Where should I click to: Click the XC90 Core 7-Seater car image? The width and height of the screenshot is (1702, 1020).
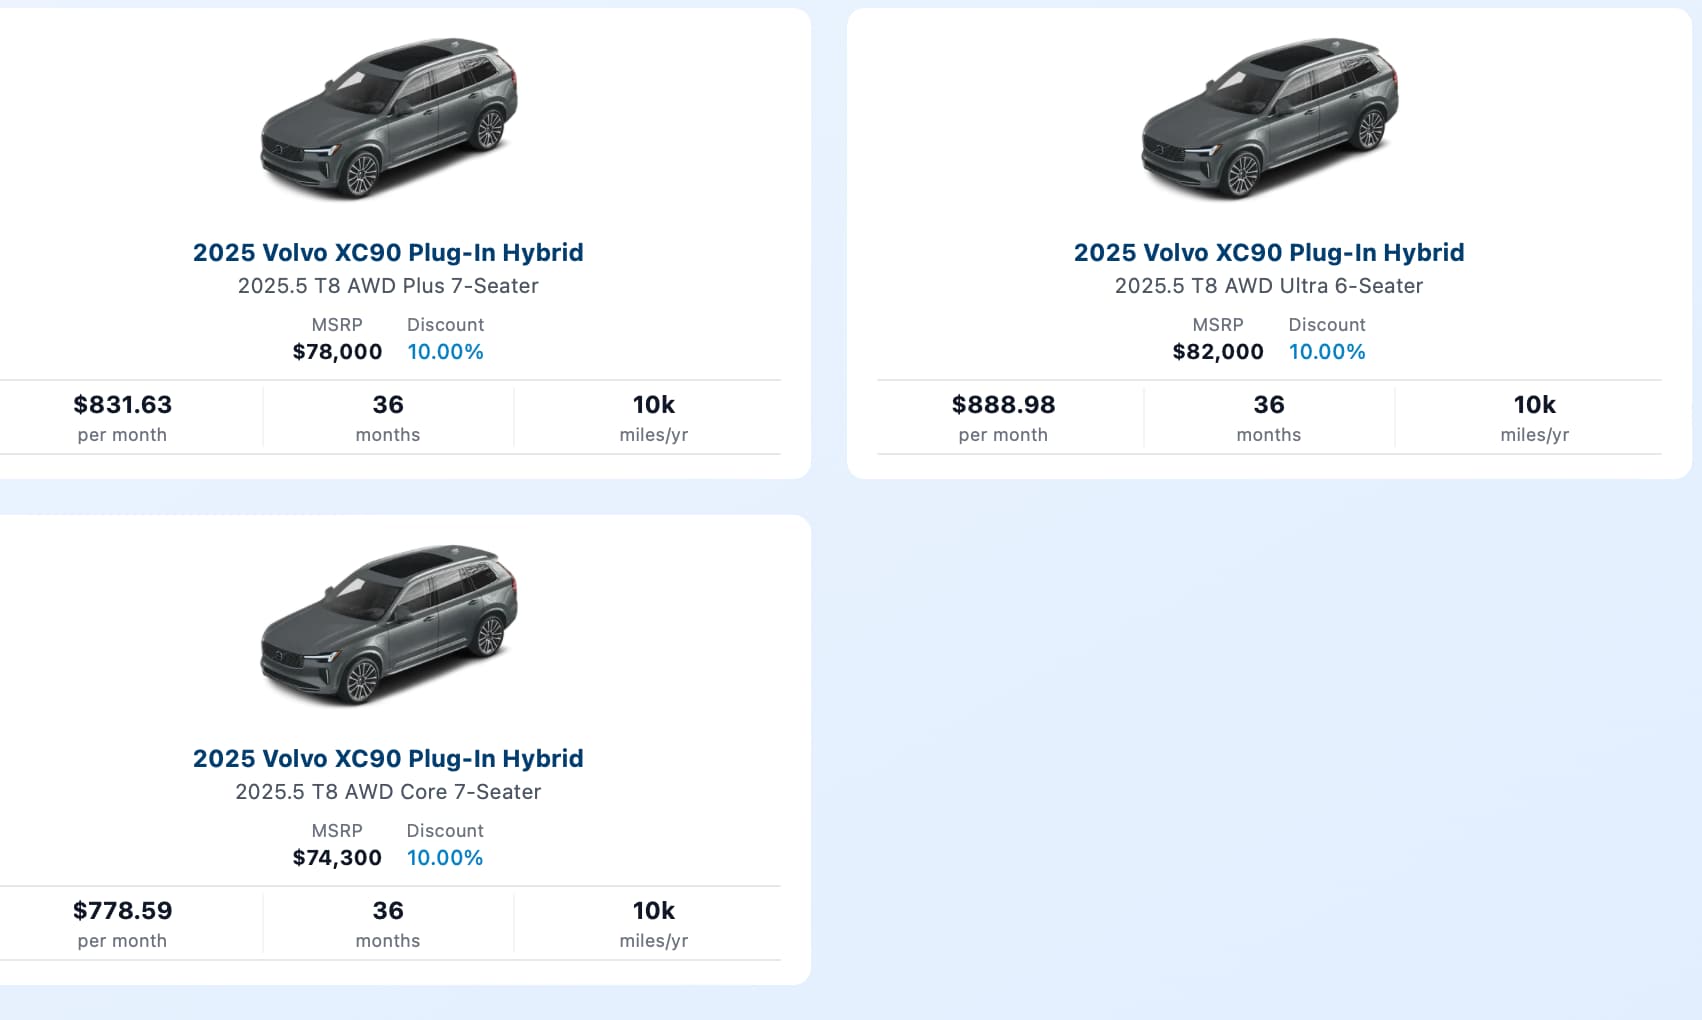point(389,624)
